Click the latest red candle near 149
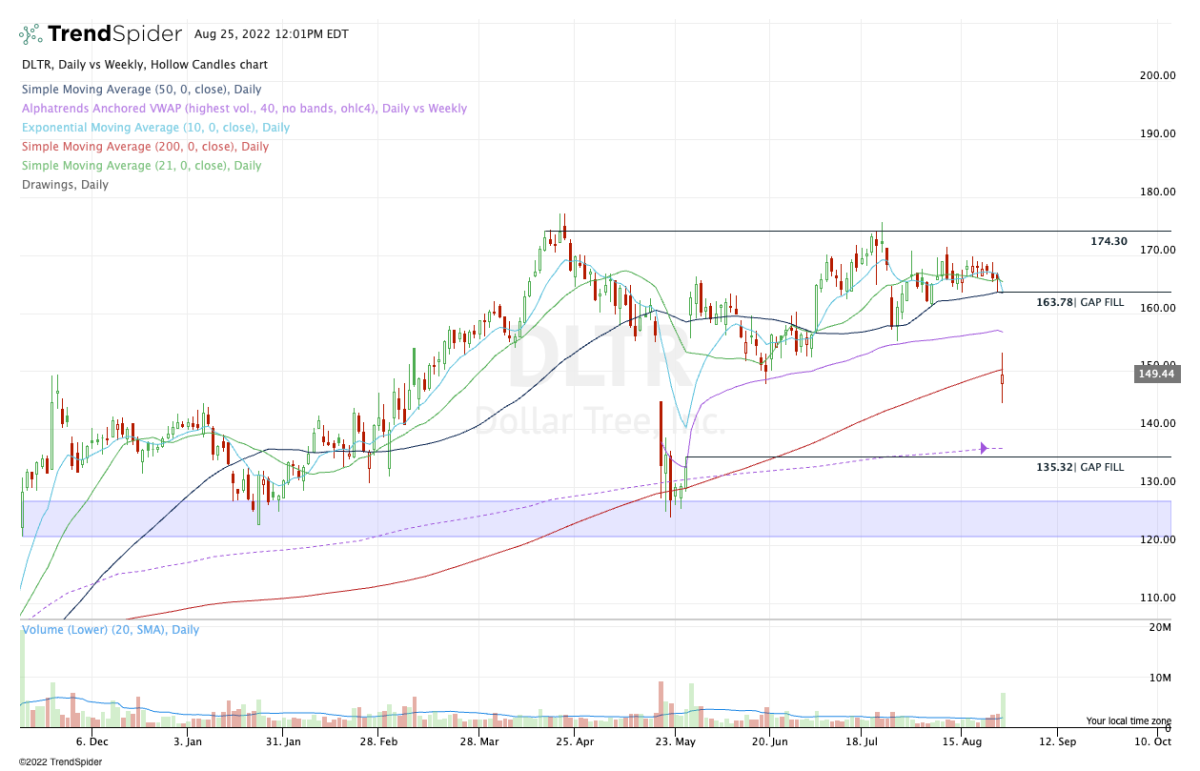This screenshot has width=1200, height=771. (x=1002, y=378)
